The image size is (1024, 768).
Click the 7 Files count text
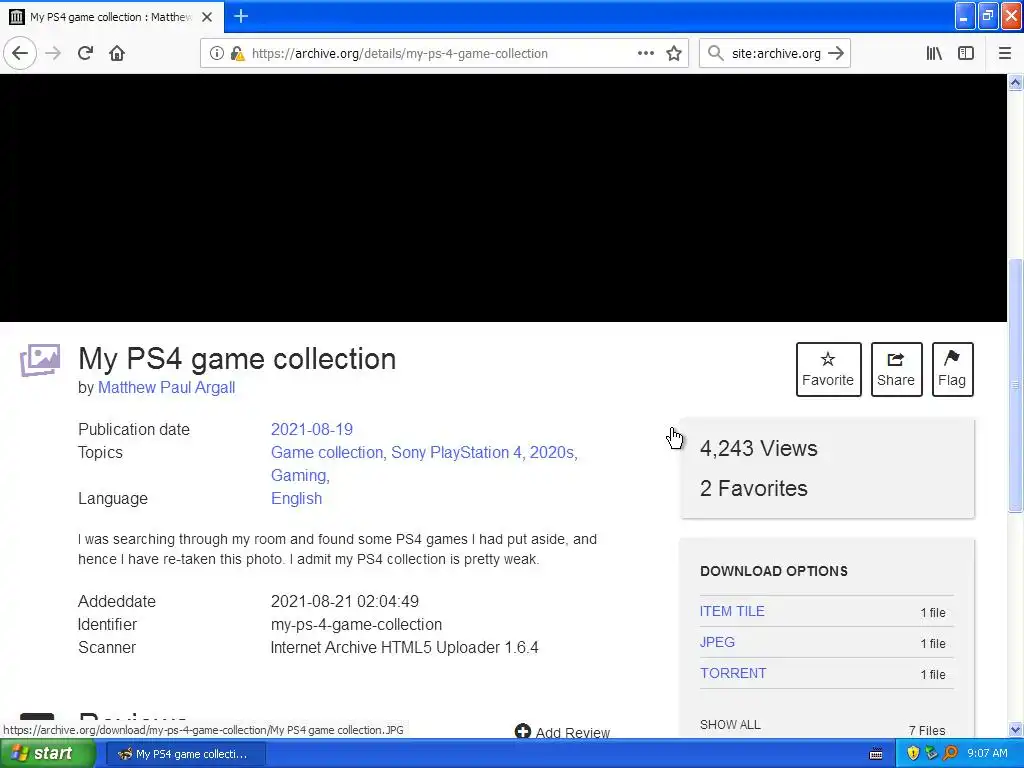click(927, 730)
